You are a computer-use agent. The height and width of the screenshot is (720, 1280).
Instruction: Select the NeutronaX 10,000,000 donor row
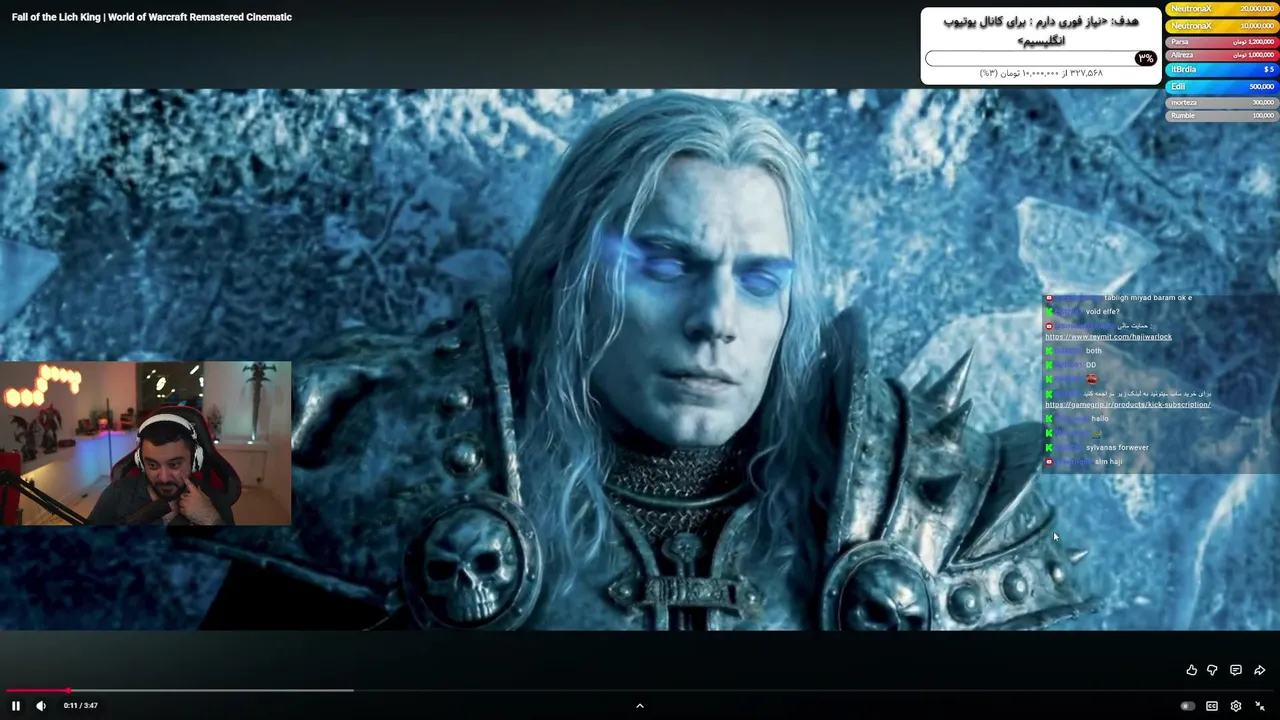tap(1222, 26)
